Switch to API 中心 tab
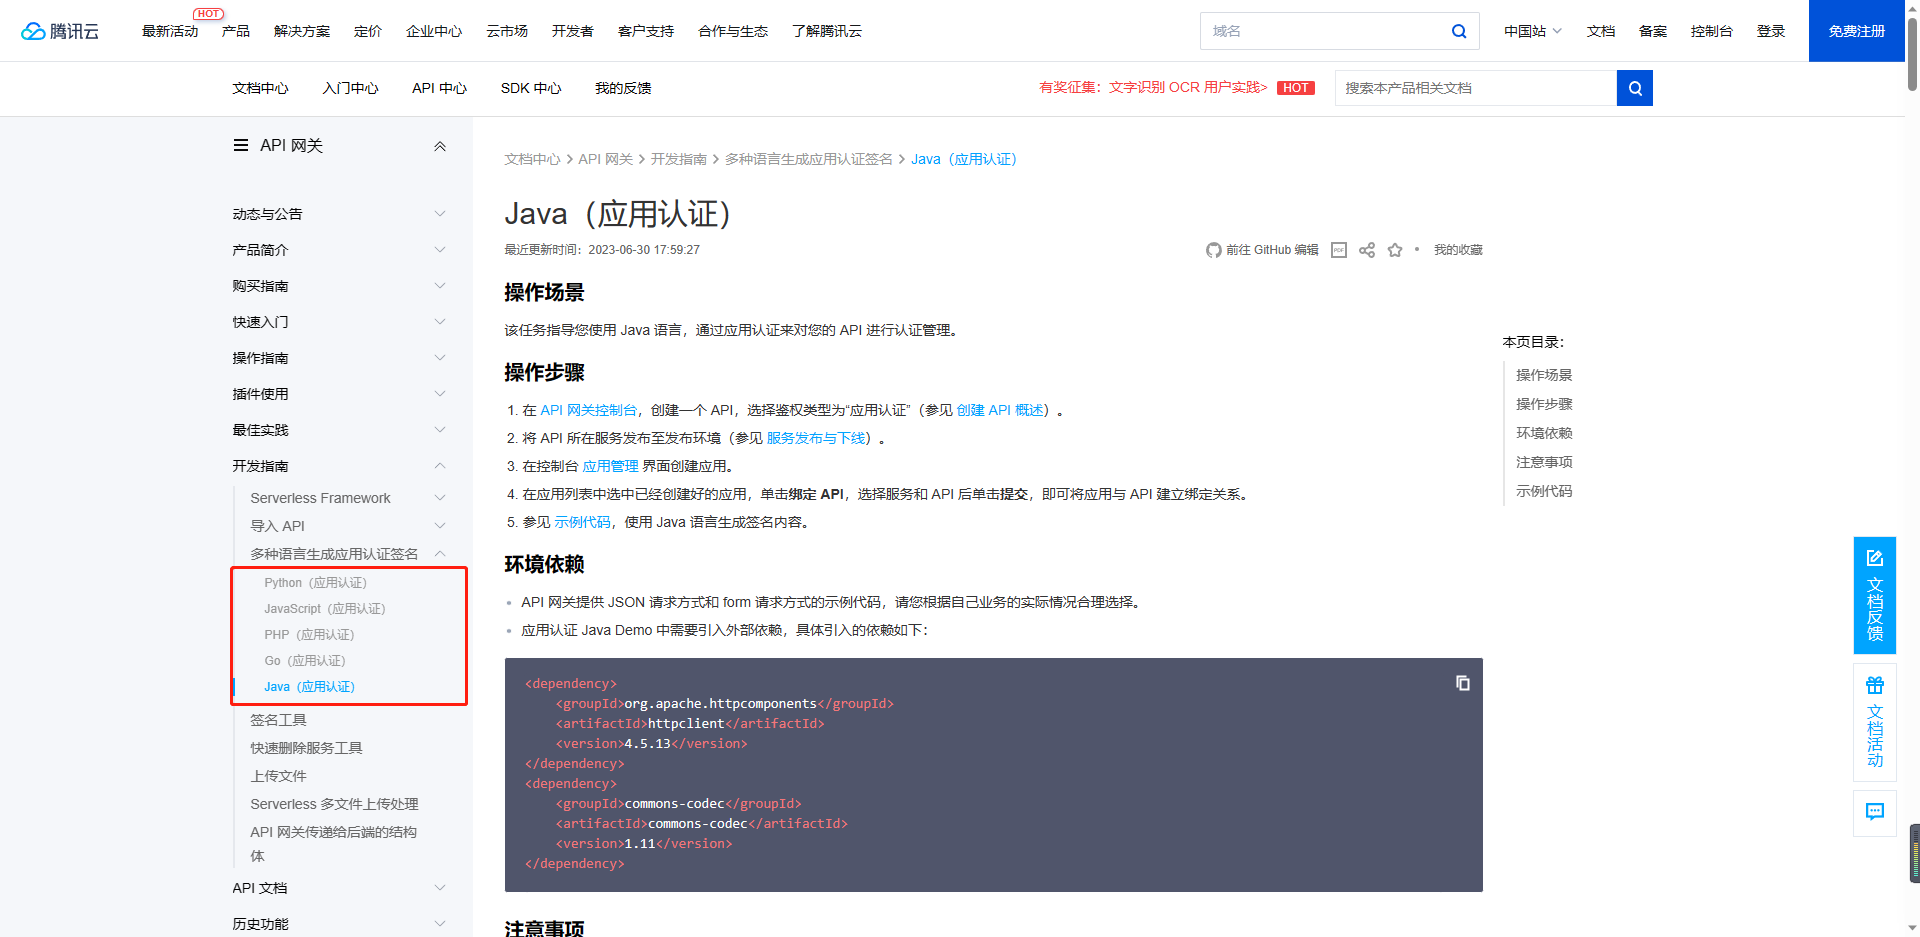Screen dimensions: 1920x937 click(439, 88)
